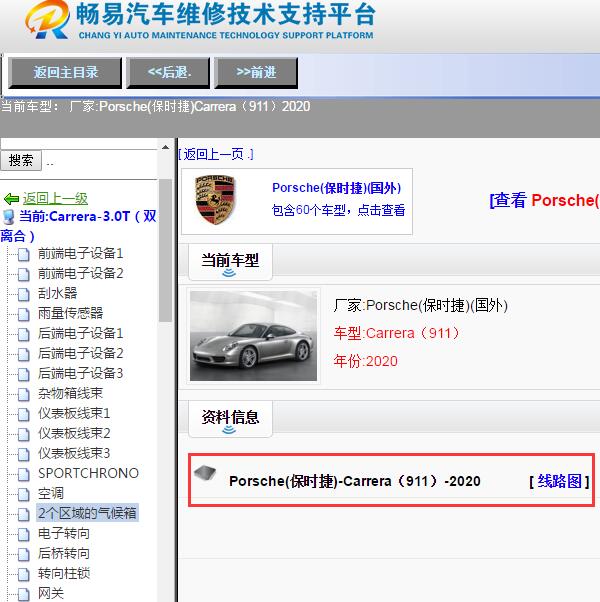Open 前端电子设备2 tree entry
600x602 pixels.
[81, 273]
